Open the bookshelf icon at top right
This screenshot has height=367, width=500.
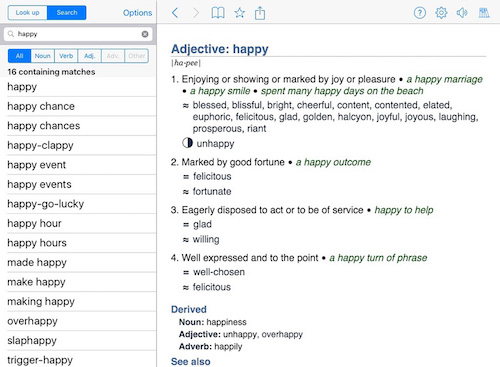pos(484,13)
